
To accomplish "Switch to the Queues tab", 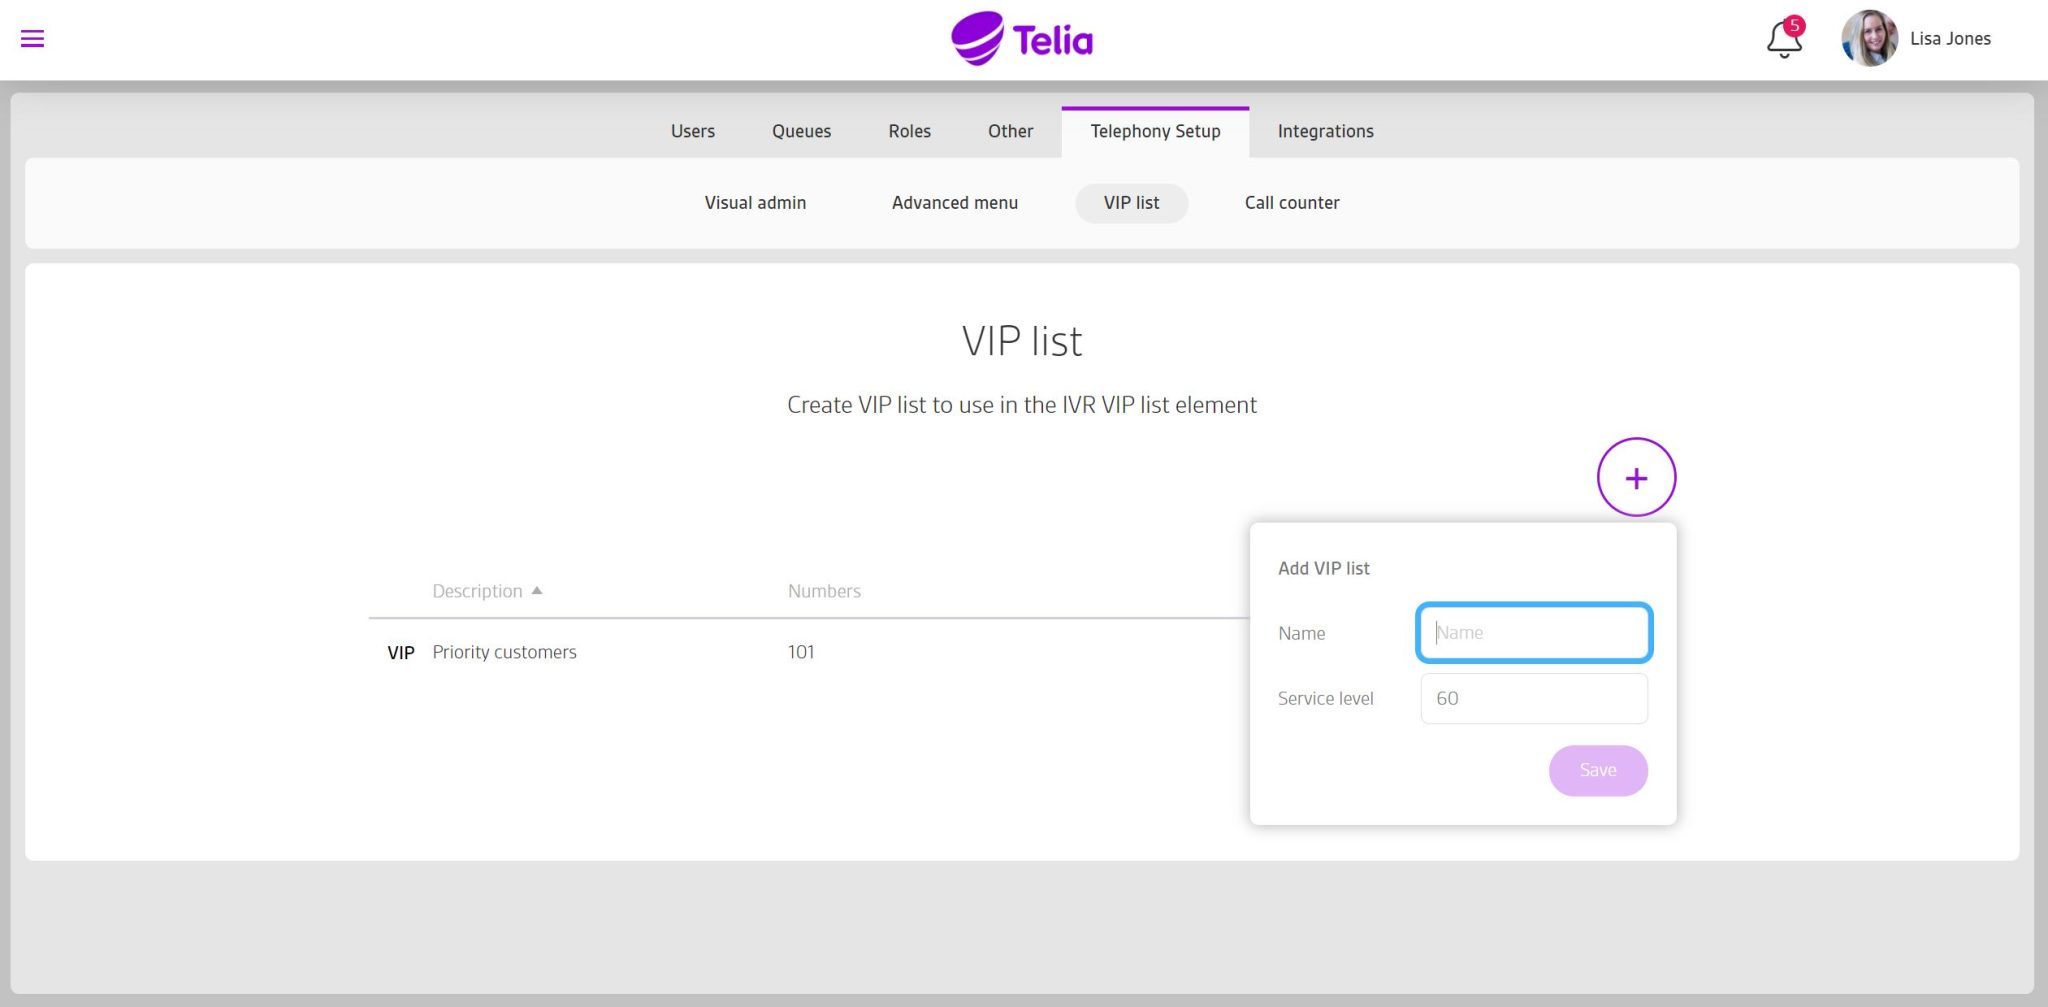I will [801, 131].
